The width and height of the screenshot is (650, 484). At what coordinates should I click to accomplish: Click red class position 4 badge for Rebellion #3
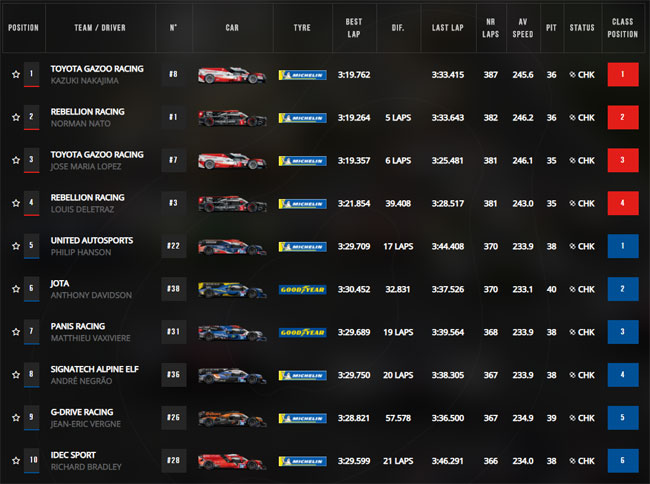[x=623, y=203]
